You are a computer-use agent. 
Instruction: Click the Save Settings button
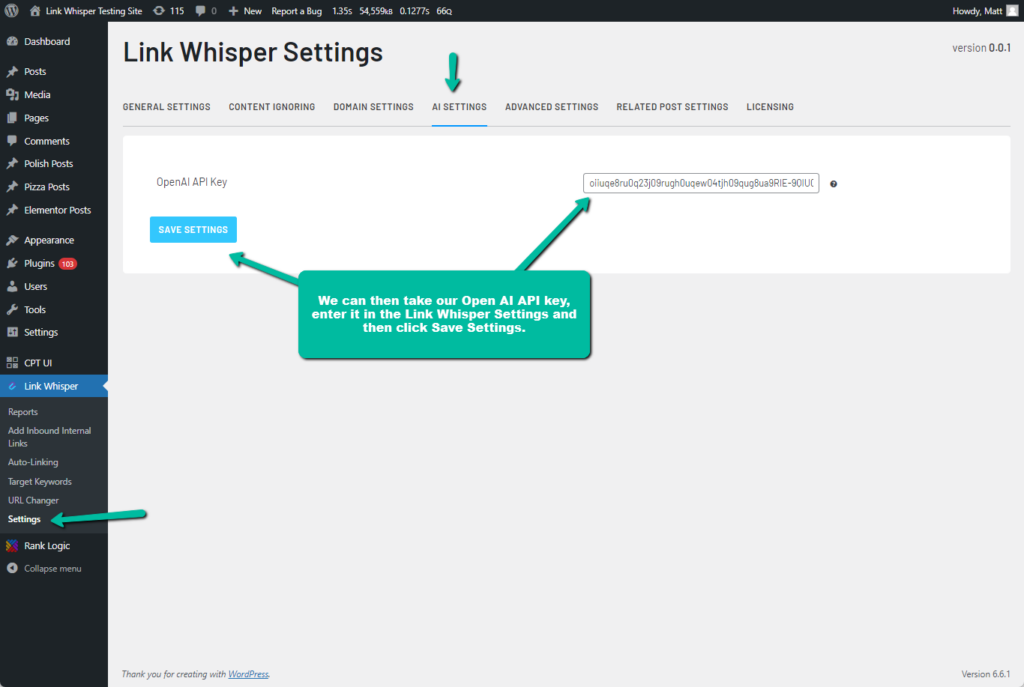193,229
